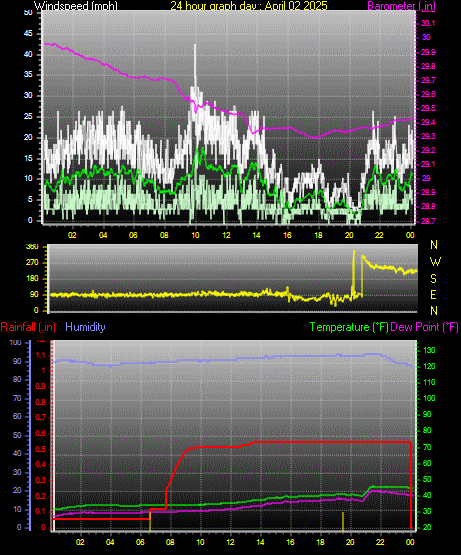Viewport: 461px width, 555px height.
Task: Click the W compass label on wind direction chart
Action: tap(435, 262)
